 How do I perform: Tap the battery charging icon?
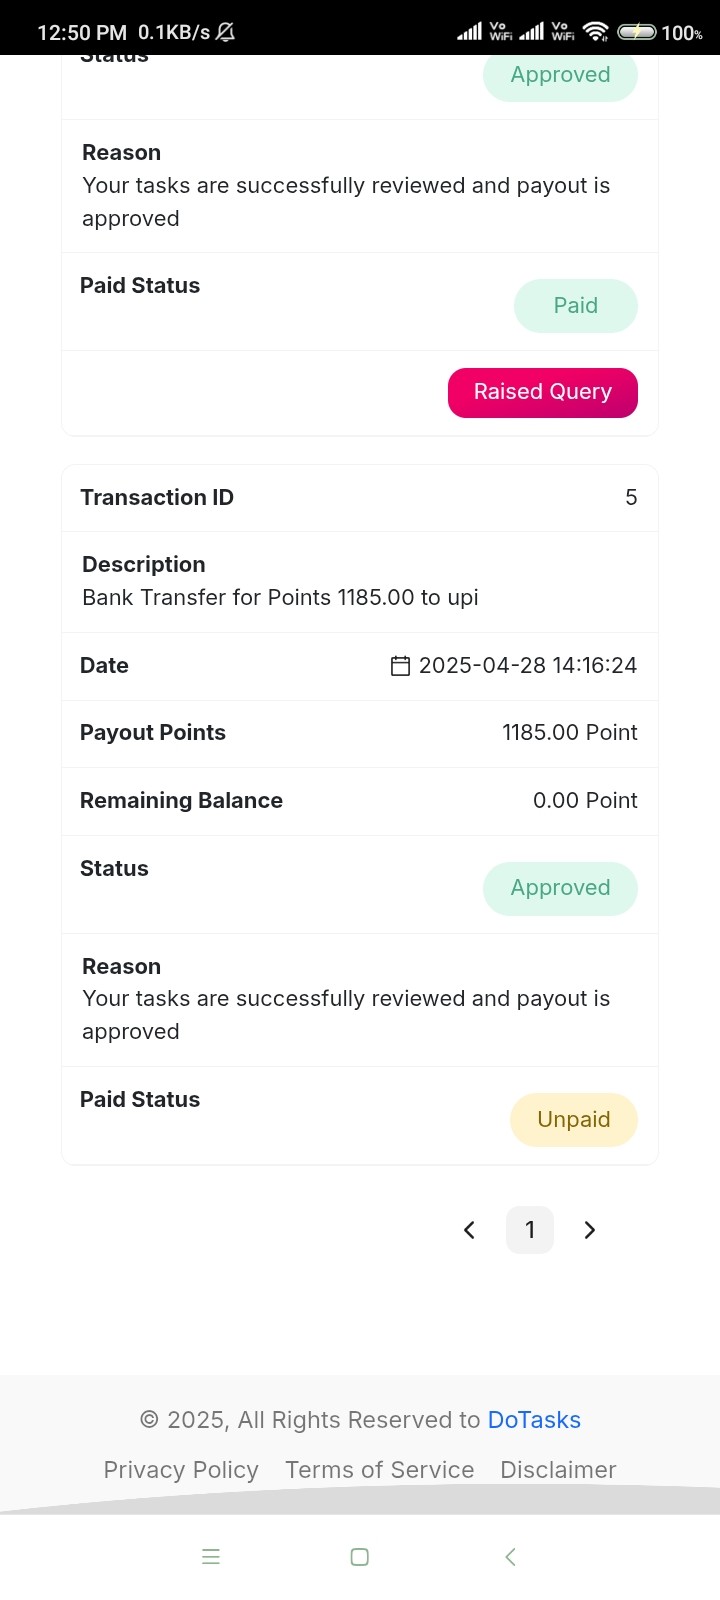(x=637, y=32)
